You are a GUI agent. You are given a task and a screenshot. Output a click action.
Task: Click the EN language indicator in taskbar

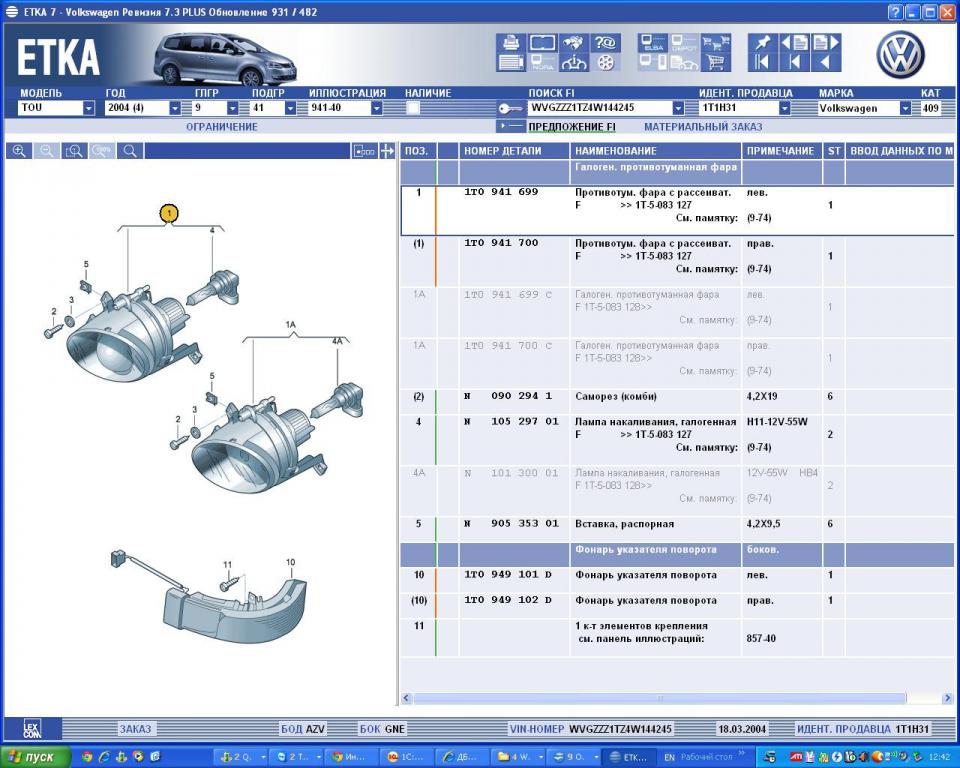670,757
